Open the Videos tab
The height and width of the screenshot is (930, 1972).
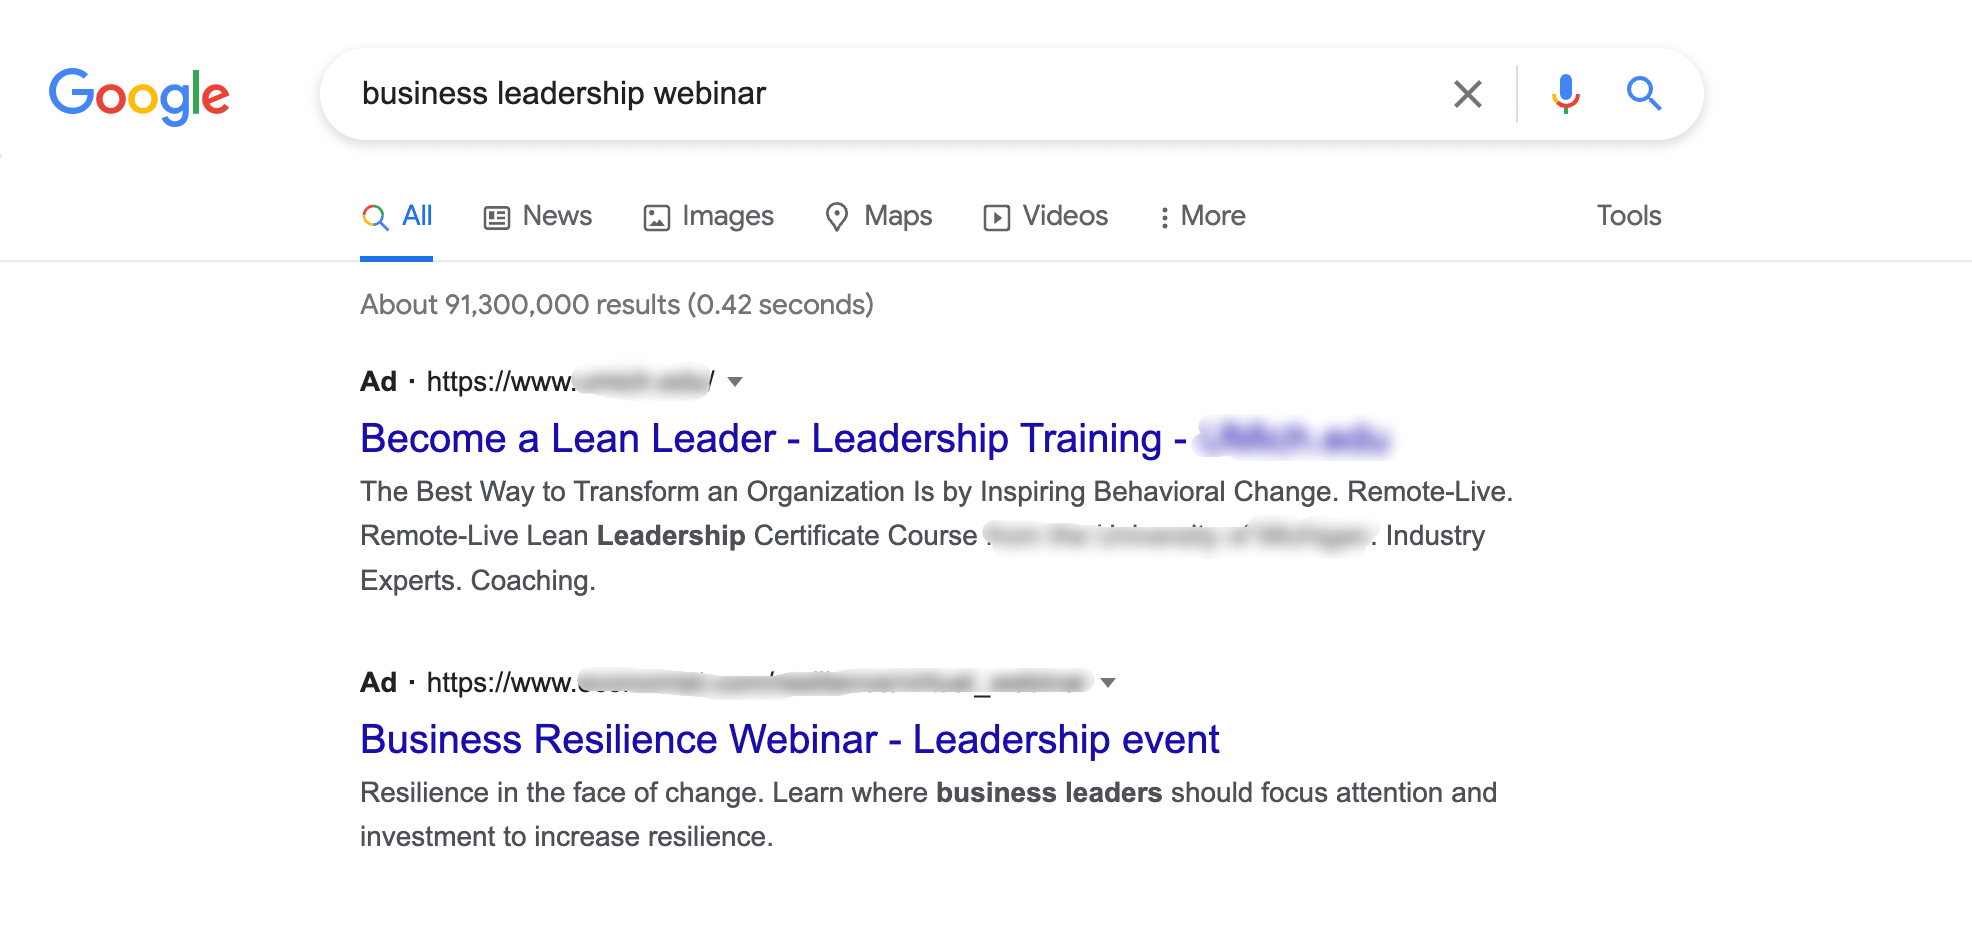pyautogui.click(x=1046, y=216)
